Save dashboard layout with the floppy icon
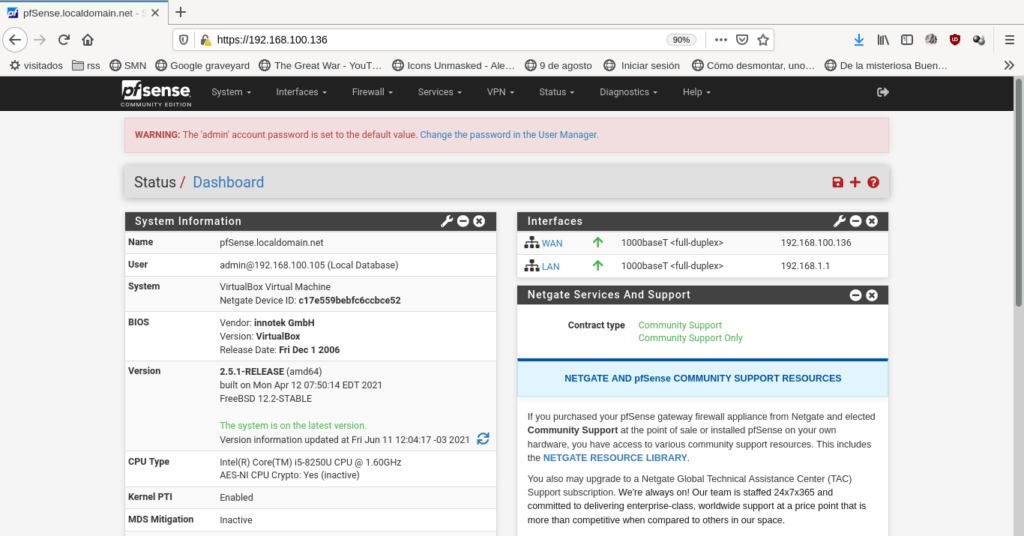Screen dimensions: 1024x536 (x=837, y=182)
